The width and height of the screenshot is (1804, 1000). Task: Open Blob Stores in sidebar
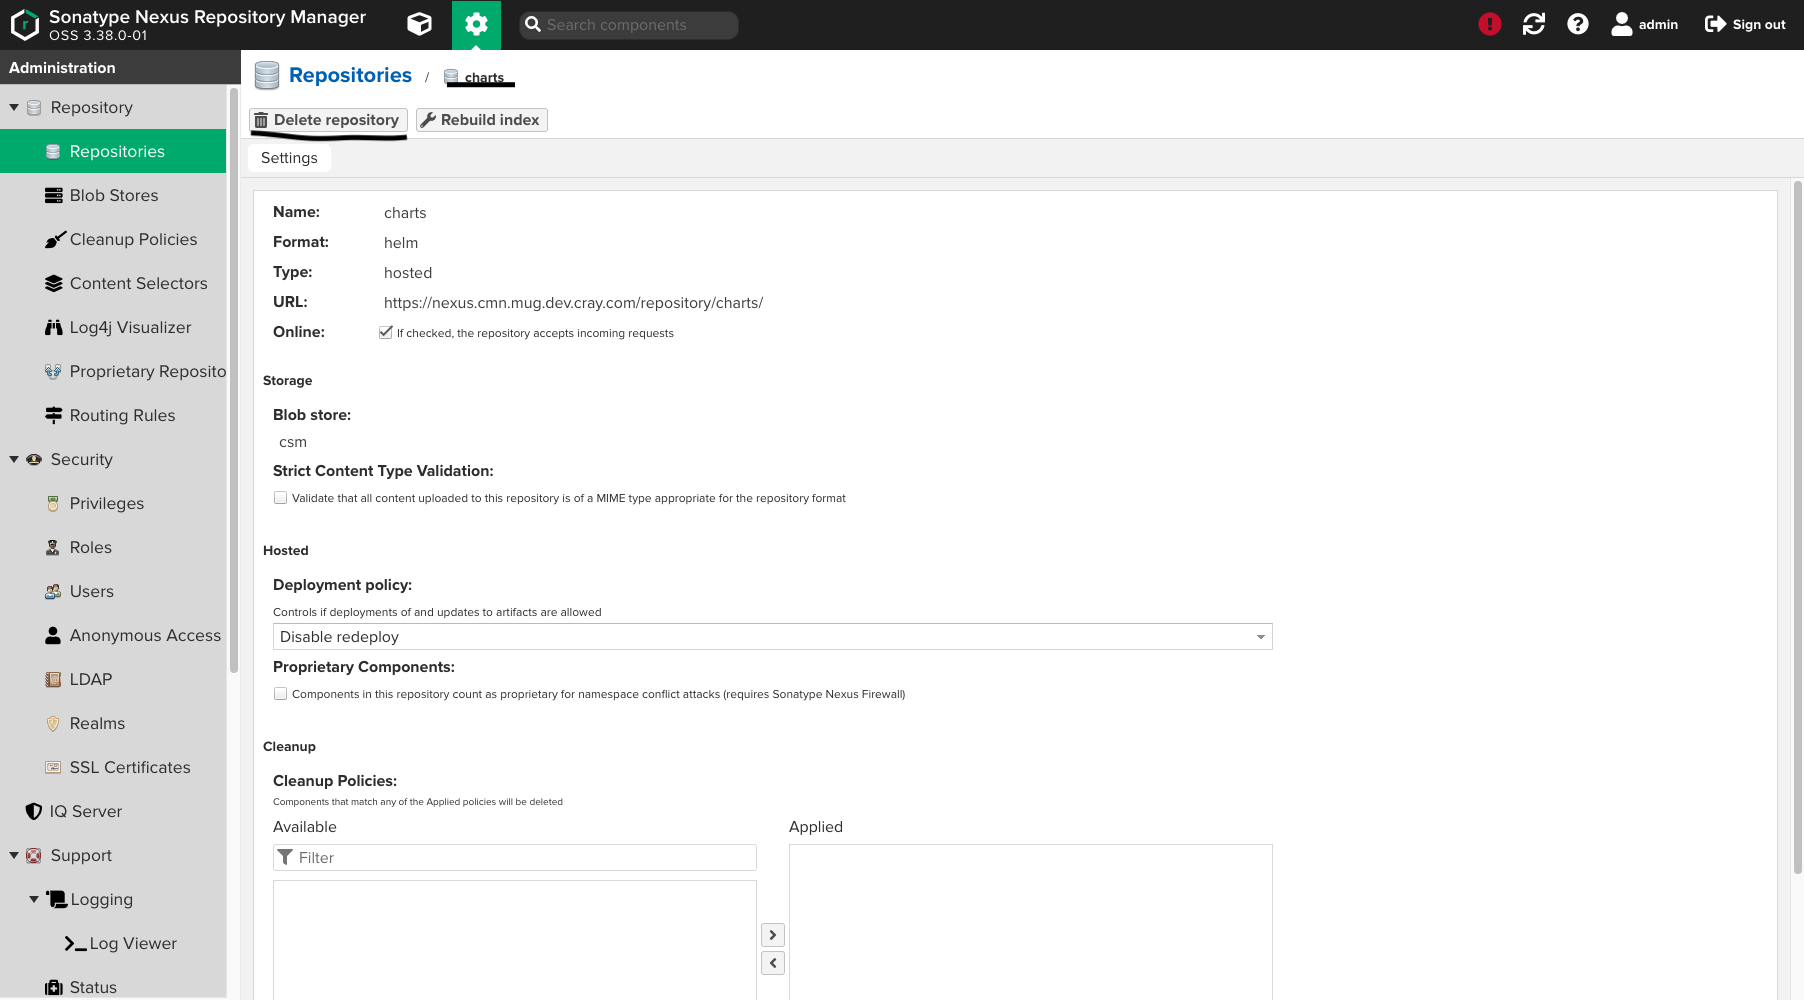(113, 195)
